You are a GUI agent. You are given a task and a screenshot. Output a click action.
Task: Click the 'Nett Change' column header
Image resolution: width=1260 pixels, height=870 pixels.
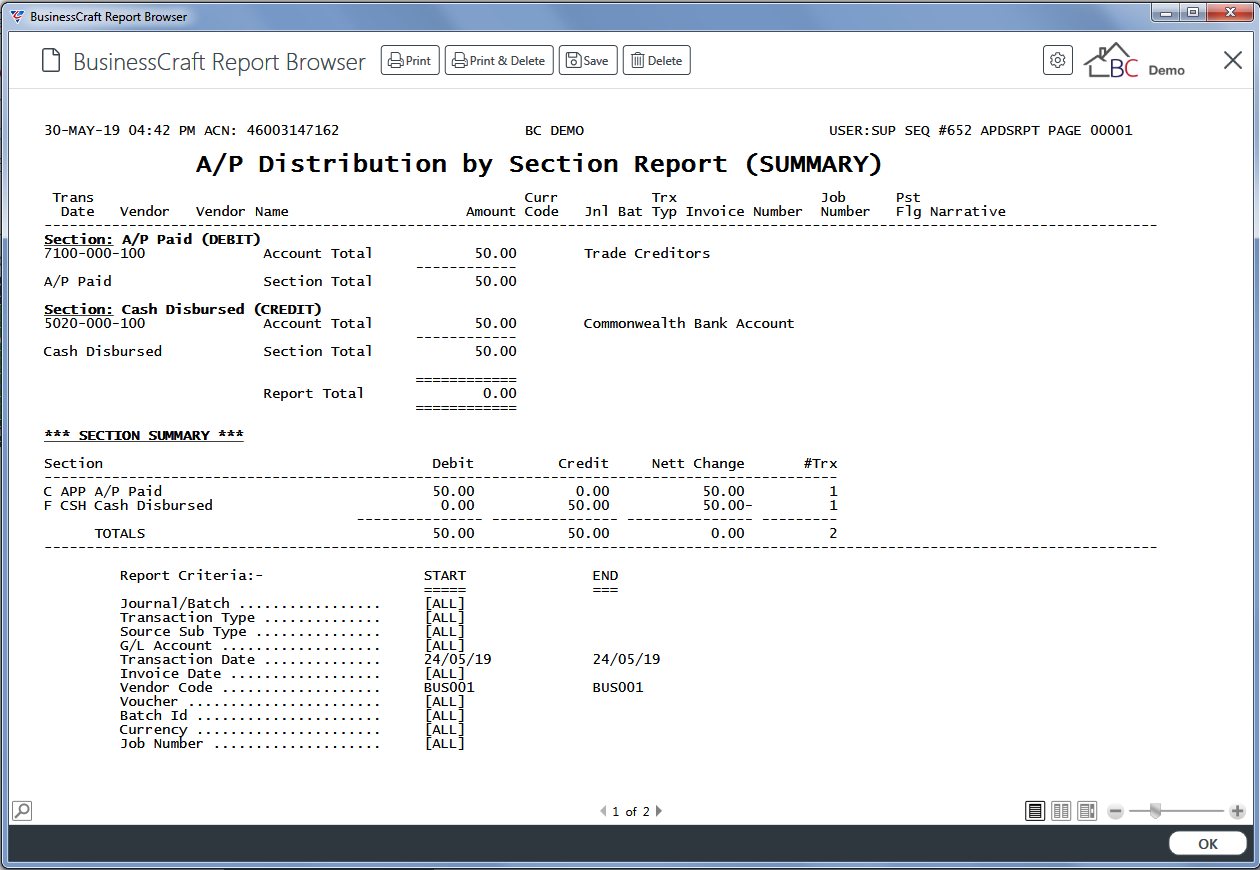point(698,463)
